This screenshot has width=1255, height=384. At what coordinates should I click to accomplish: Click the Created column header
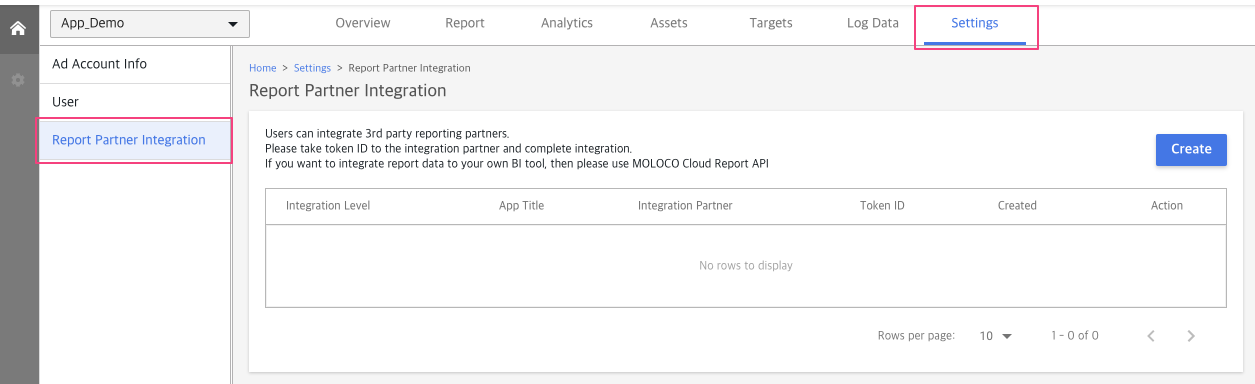(x=1017, y=206)
